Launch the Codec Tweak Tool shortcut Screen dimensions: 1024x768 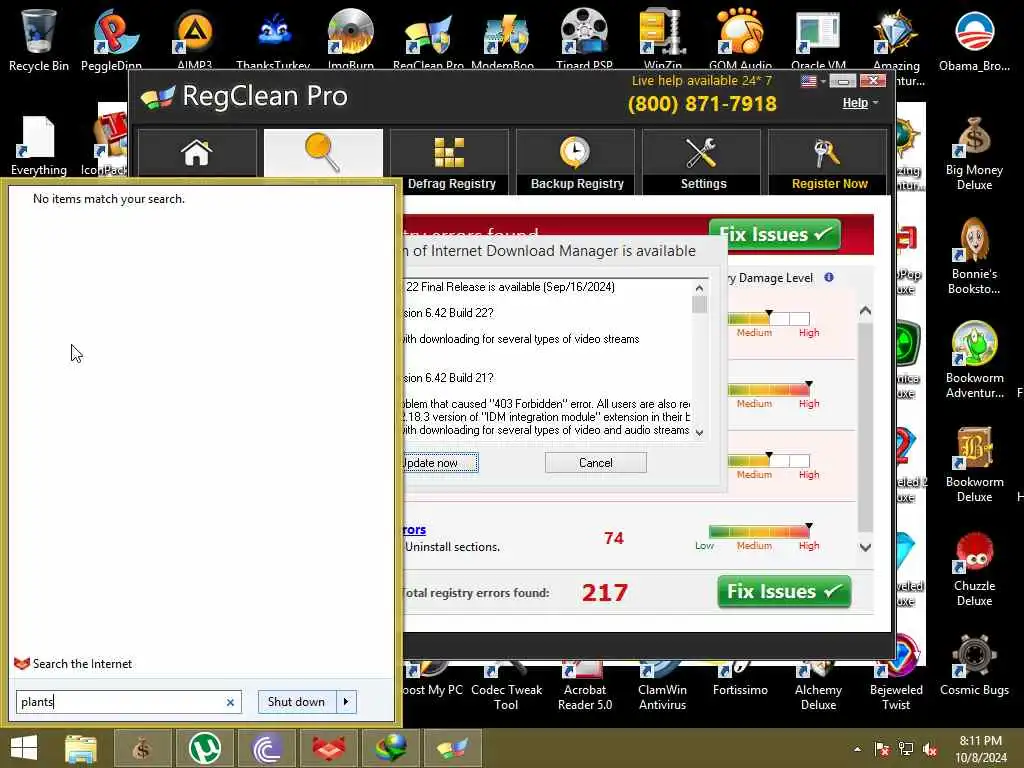point(506,686)
